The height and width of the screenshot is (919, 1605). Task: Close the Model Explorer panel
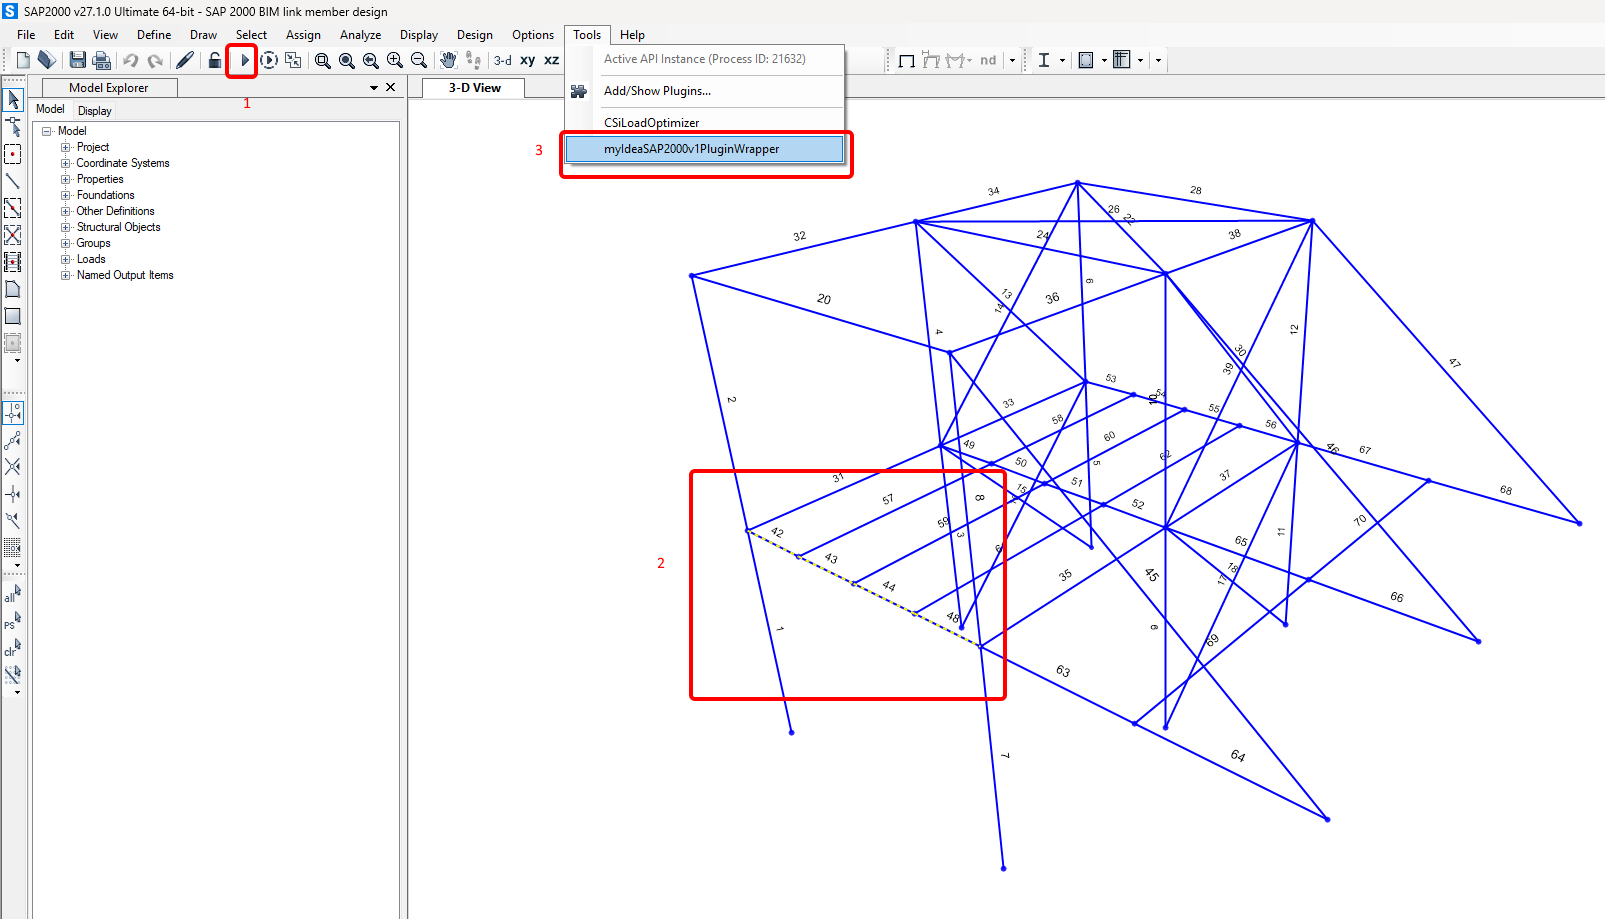391,87
